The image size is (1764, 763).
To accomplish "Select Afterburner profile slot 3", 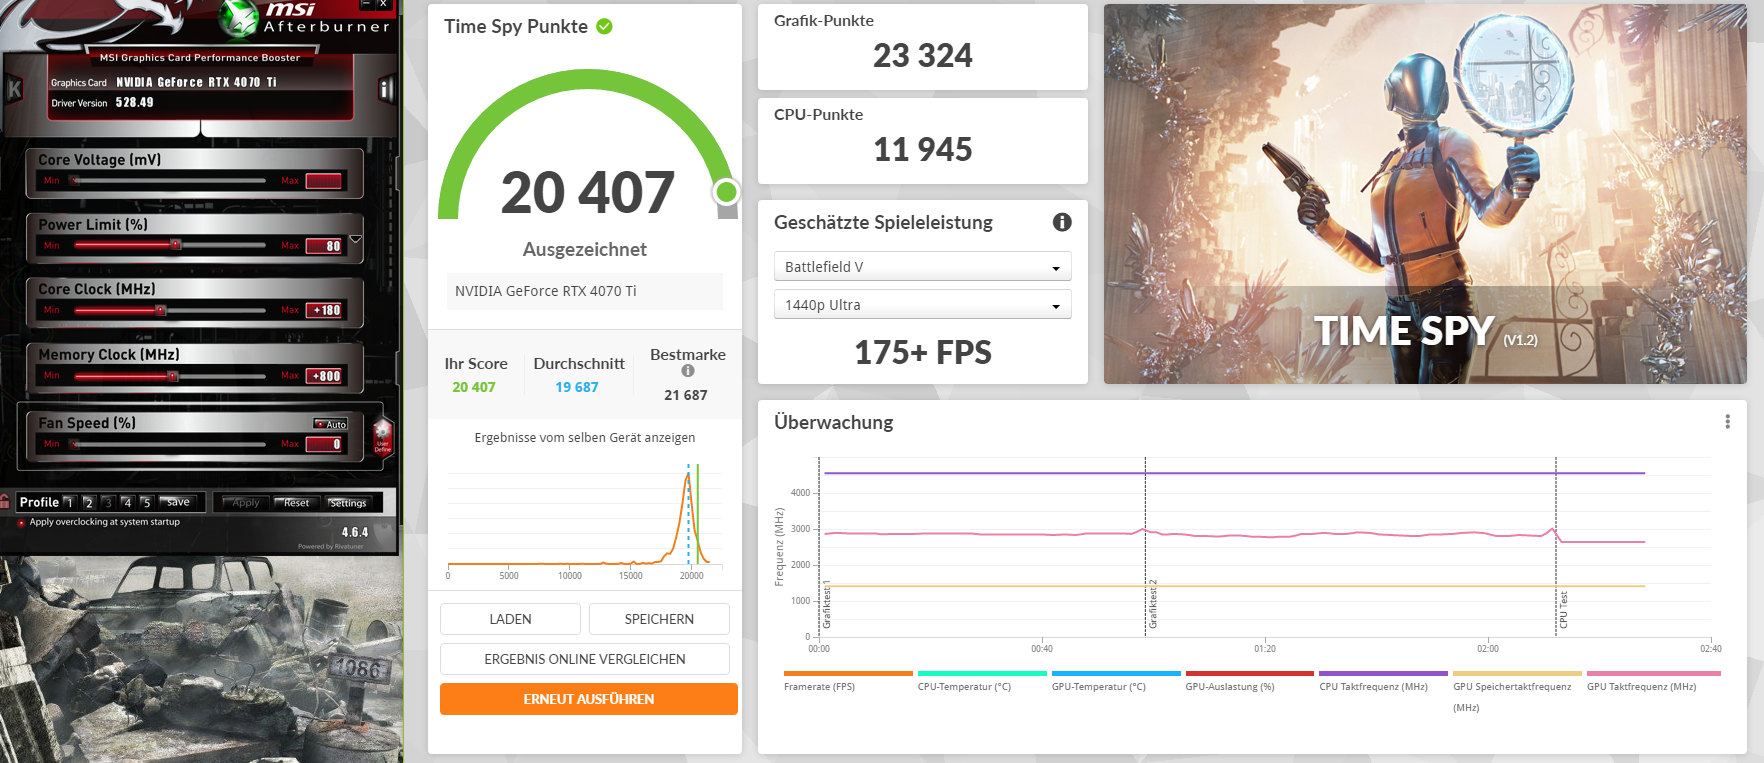I will 108,502.
